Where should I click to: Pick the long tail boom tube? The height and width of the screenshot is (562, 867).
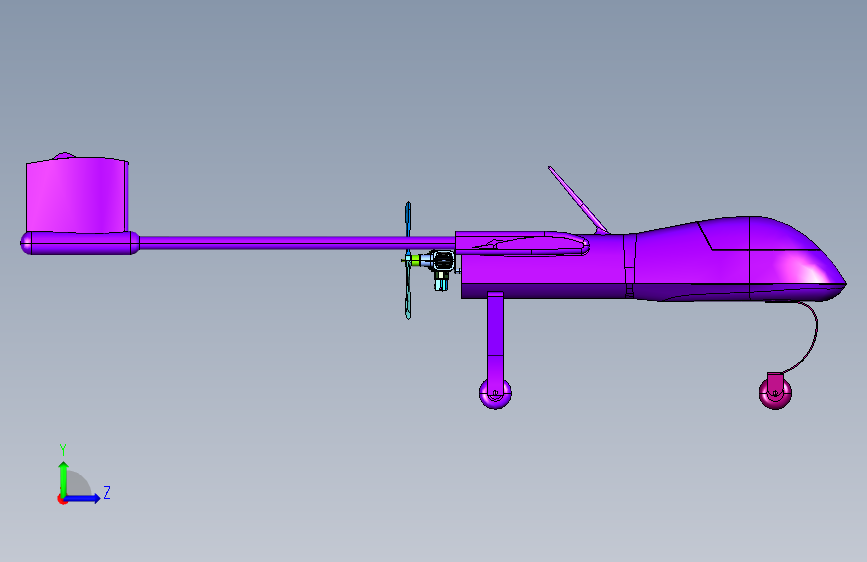pyautogui.click(x=297, y=242)
